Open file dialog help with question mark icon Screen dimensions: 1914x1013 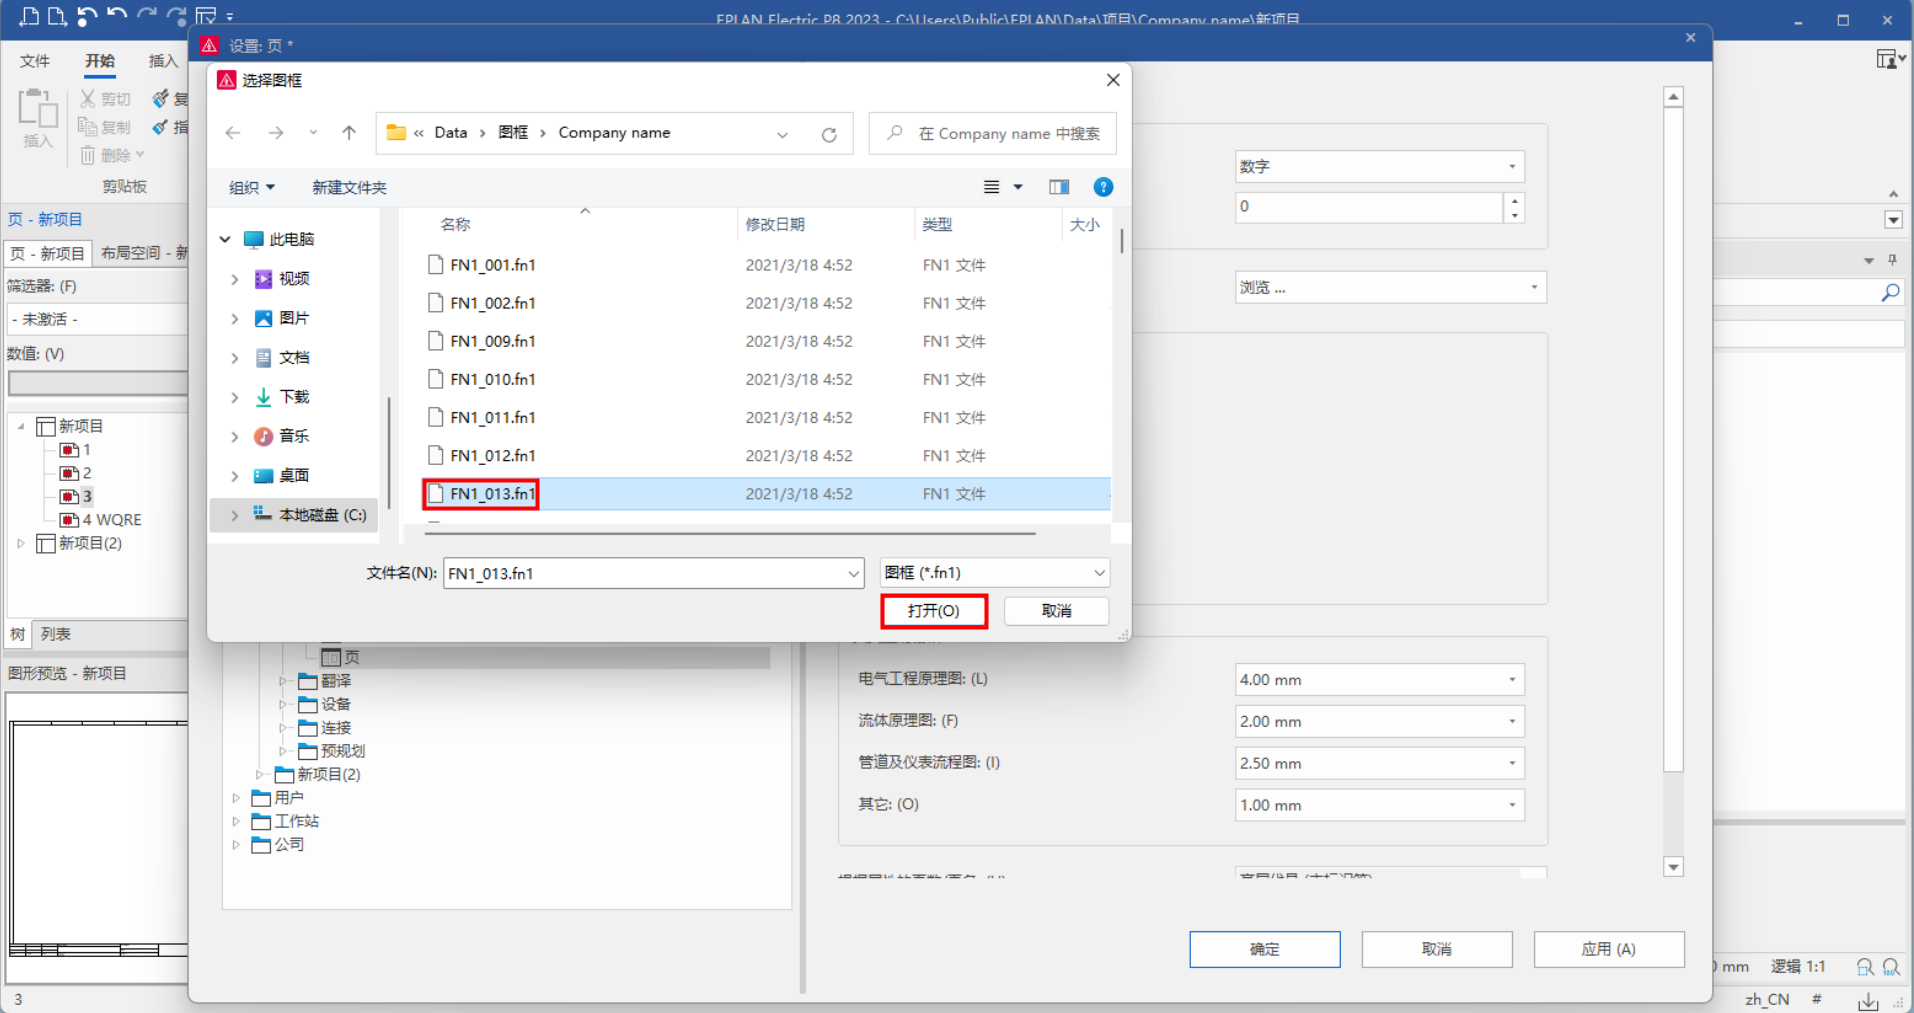coord(1103,187)
